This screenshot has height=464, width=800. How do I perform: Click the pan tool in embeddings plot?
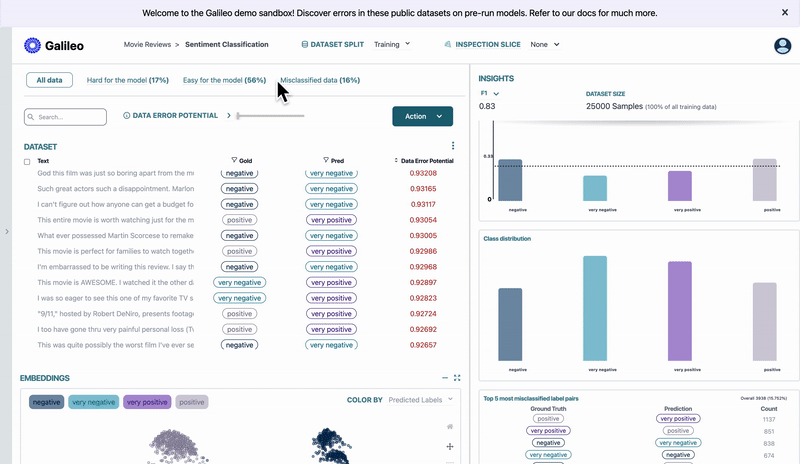tap(450, 446)
